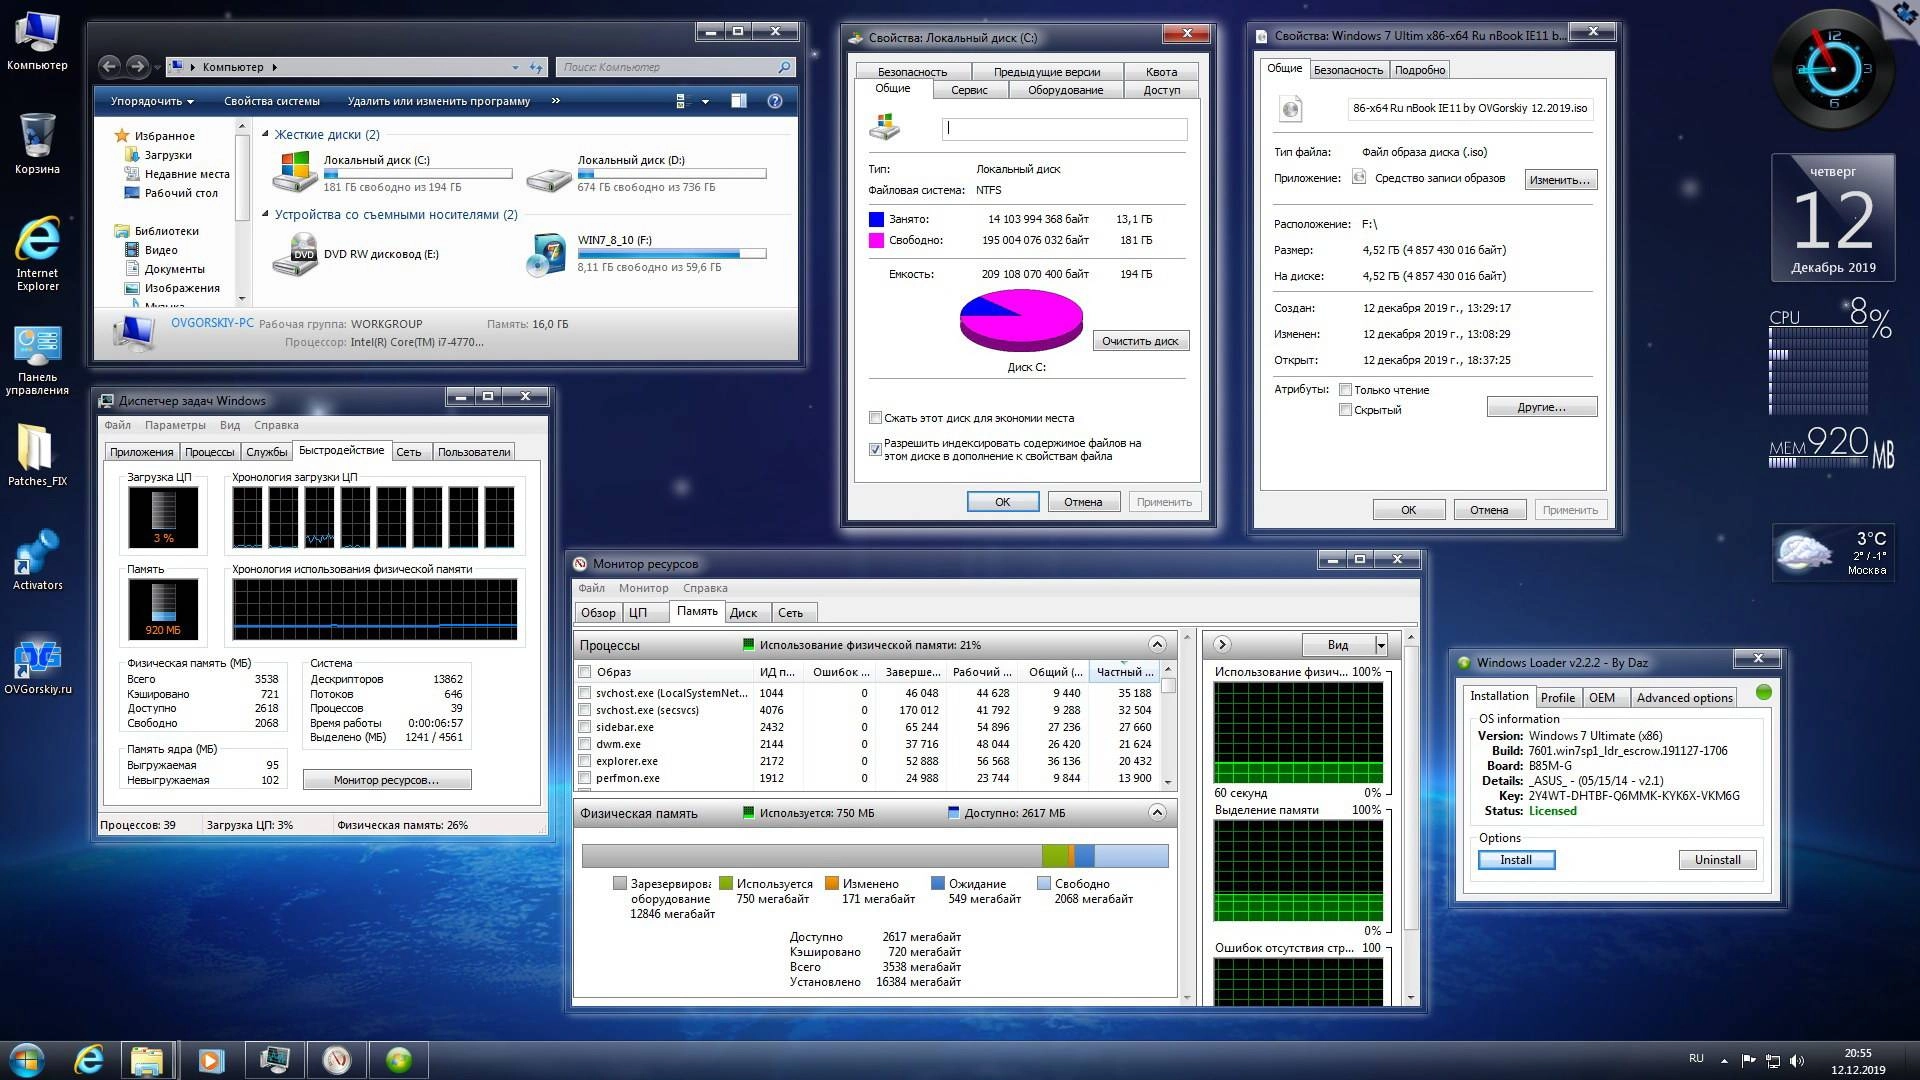Select Локальный диск (C:) drive icon
This screenshot has height=1080, width=1920.
[295, 172]
